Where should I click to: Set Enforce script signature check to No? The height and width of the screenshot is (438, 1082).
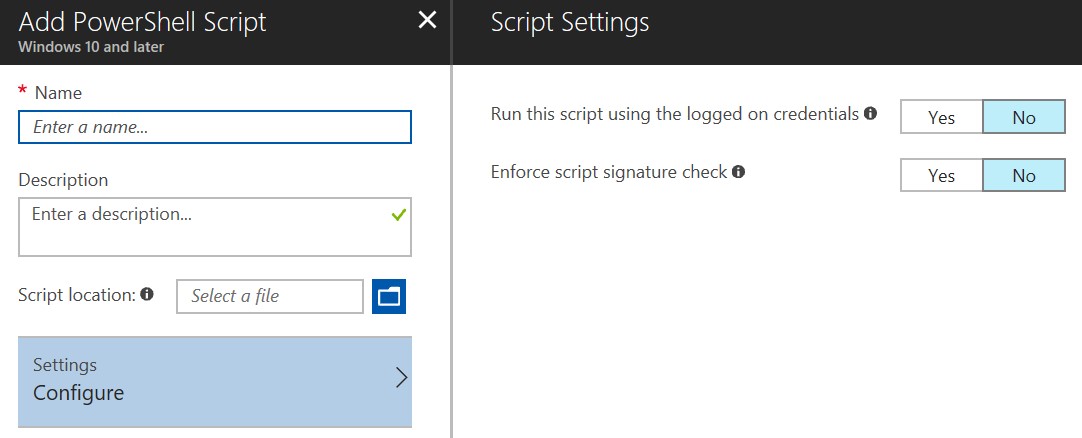click(1024, 175)
